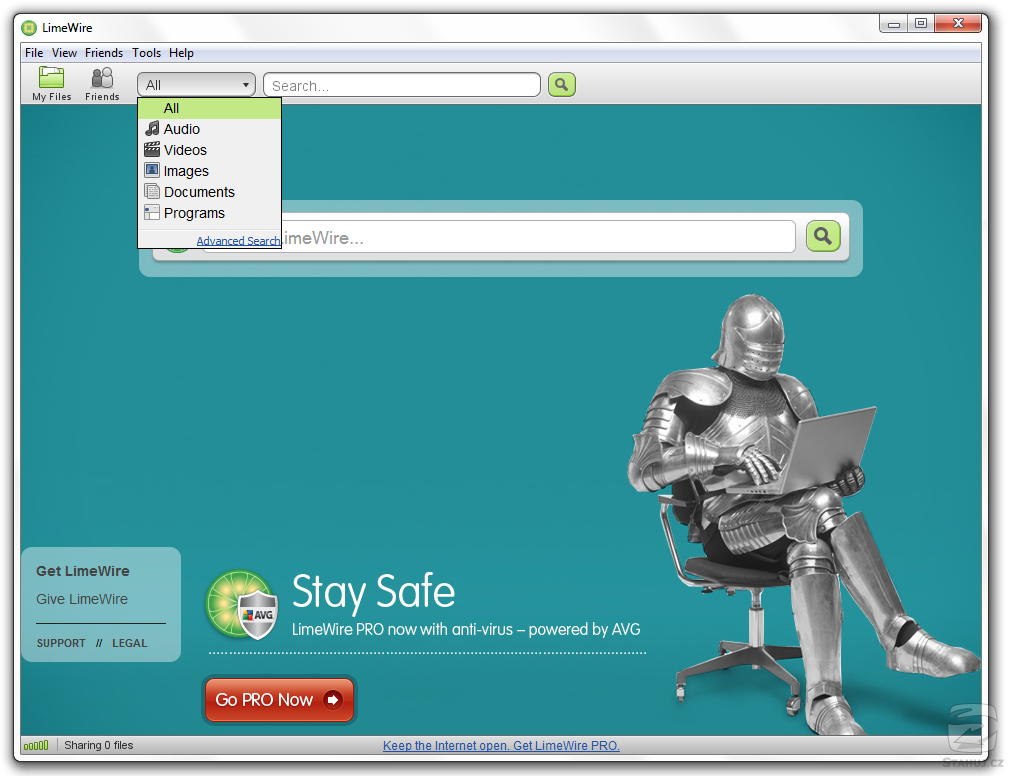The width and height of the screenshot is (1011, 776).
Task: Select the Audio music note icon
Action: pos(152,128)
